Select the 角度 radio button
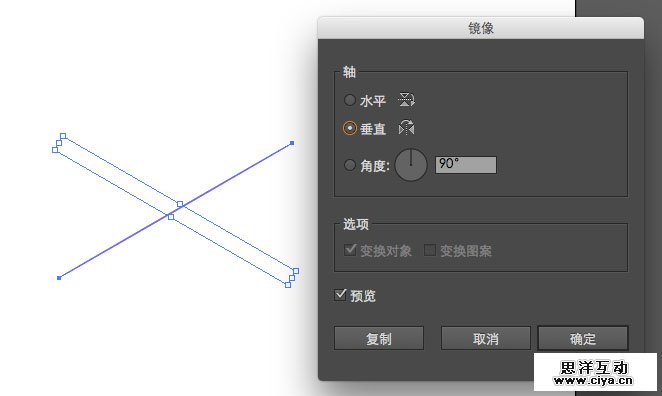The image size is (662, 396). tap(350, 165)
